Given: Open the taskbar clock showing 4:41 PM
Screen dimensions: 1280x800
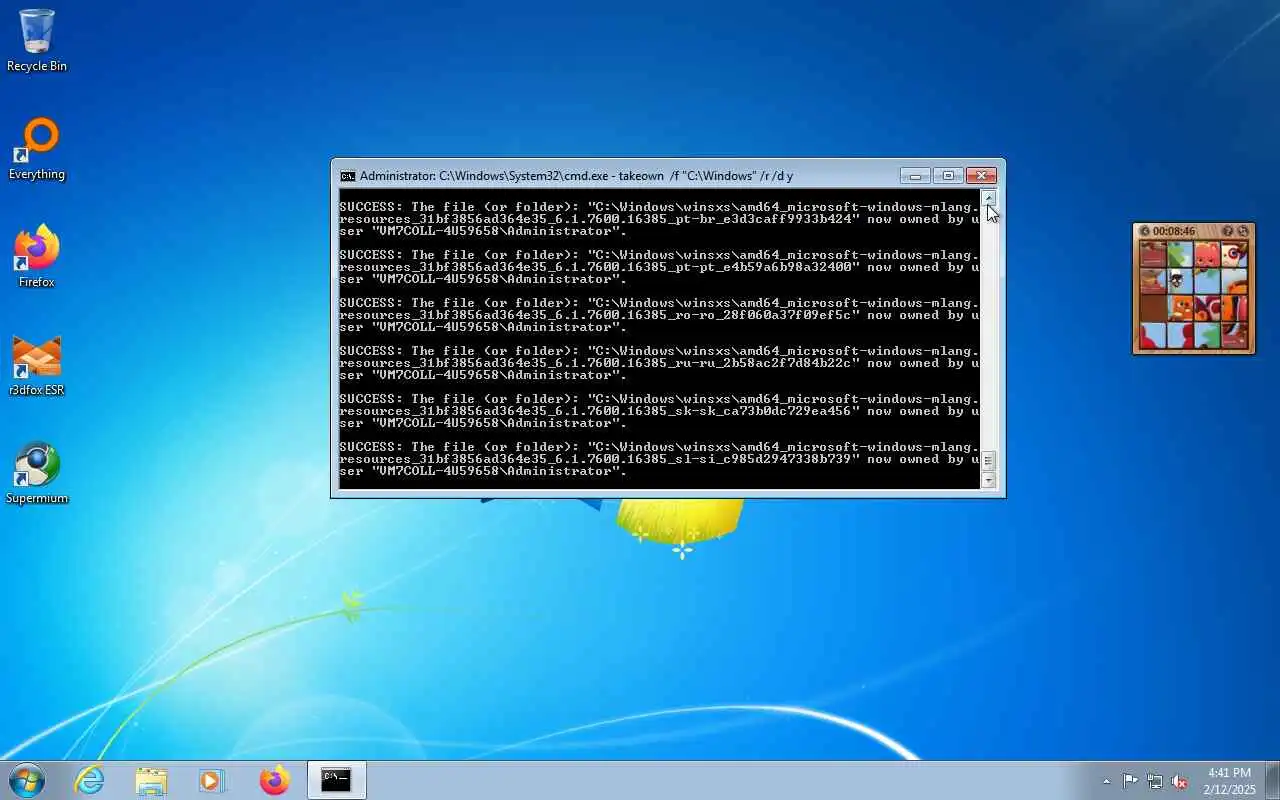Looking at the screenshot, I should [1229, 781].
